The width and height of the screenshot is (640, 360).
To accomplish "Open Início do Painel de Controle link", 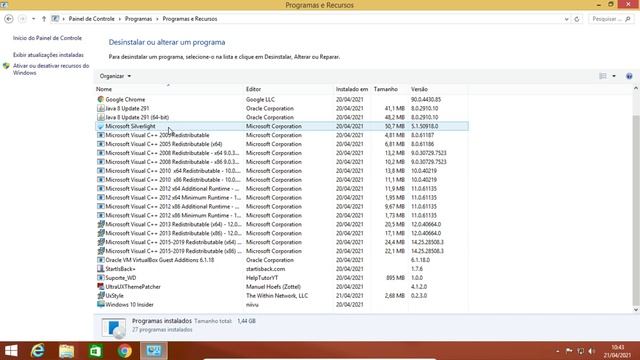I will click(x=47, y=38).
